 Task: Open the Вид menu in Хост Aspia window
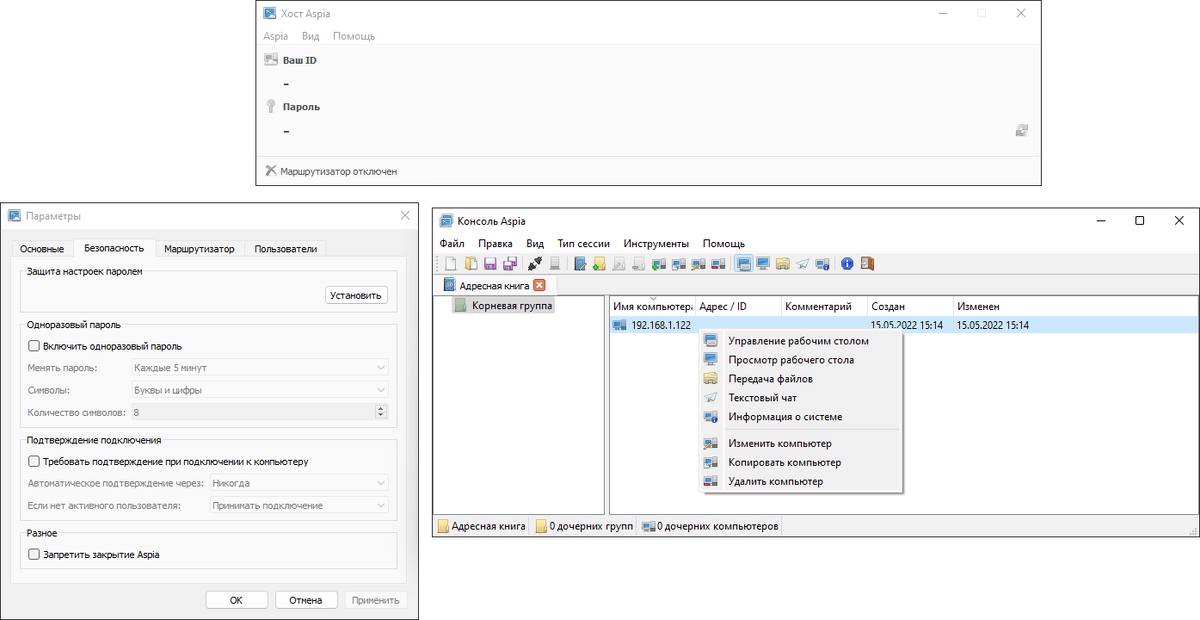(311, 36)
